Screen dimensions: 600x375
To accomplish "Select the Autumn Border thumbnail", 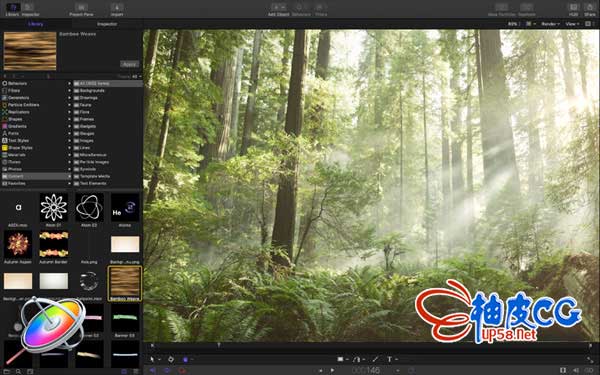I will coord(54,245).
